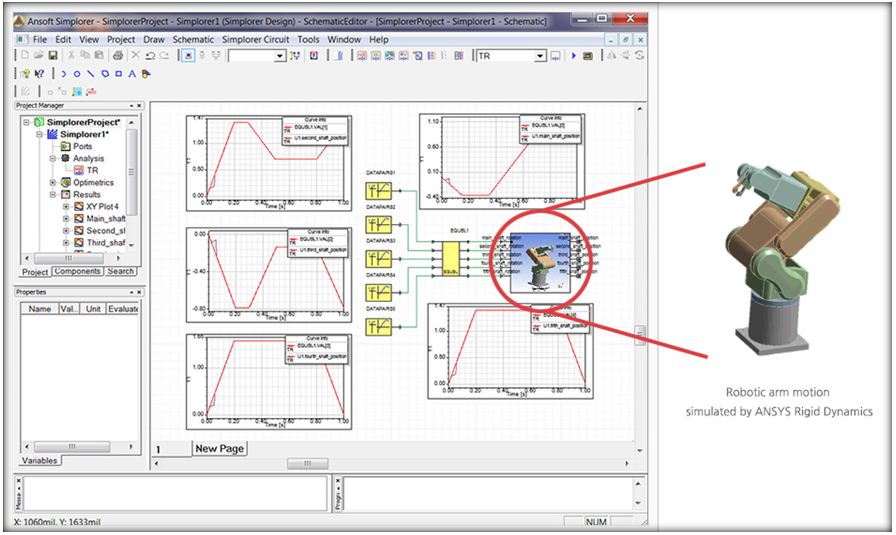Switch to the Components tab

click(x=77, y=272)
